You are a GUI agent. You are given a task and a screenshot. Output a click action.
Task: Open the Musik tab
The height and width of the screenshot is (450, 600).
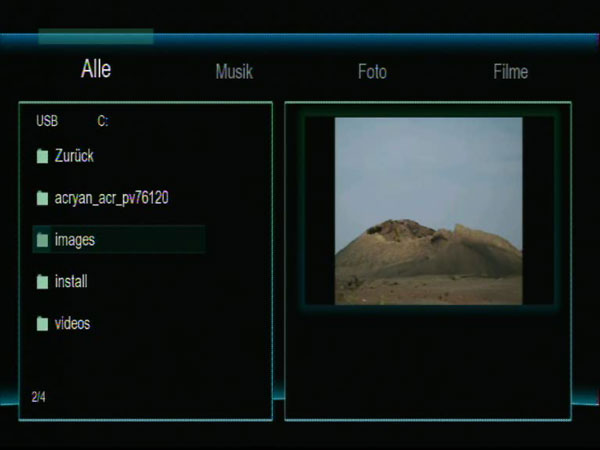(234, 72)
